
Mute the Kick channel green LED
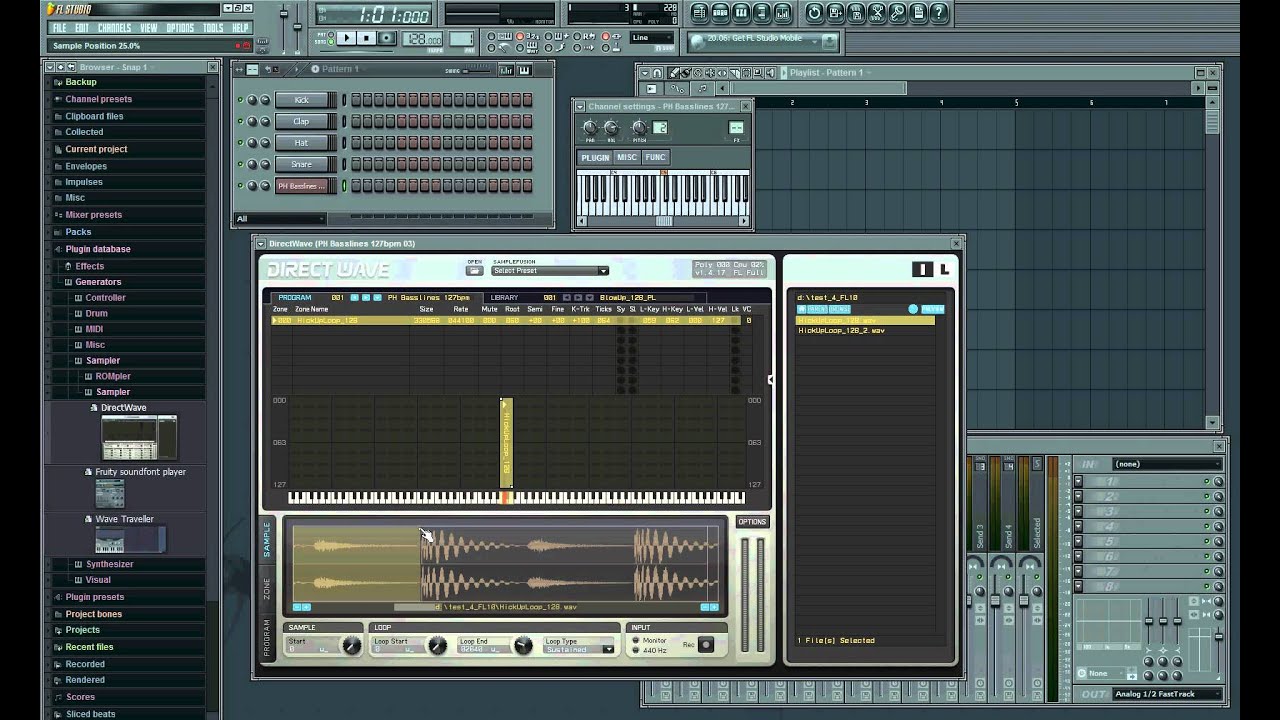[240, 100]
